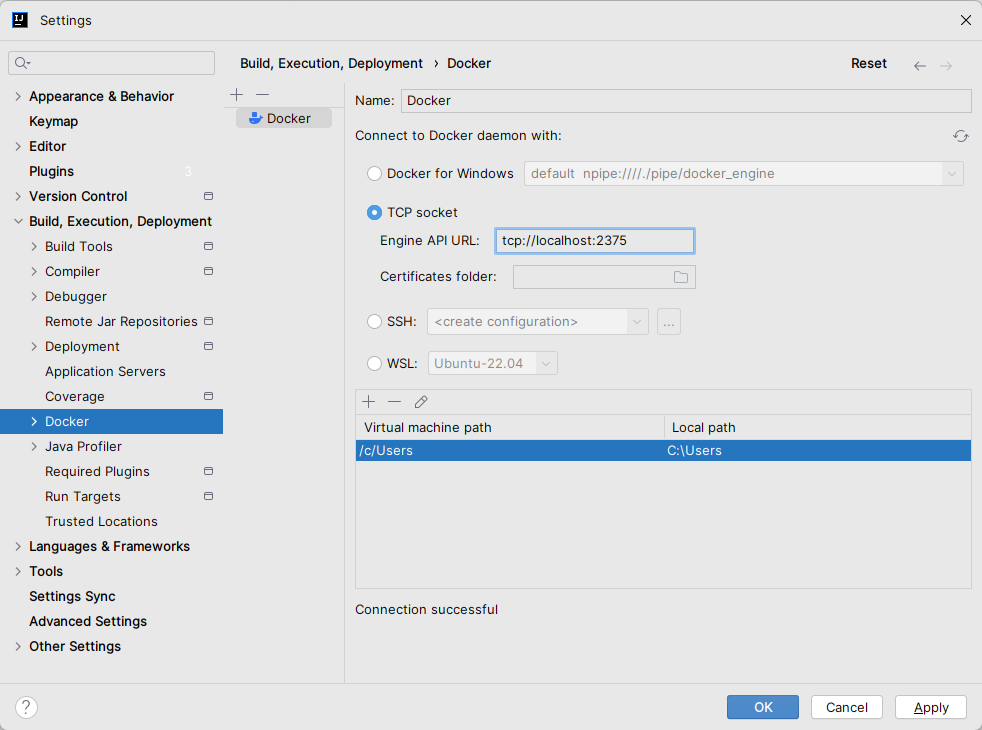The height and width of the screenshot is (730, 982).
Task: Select the Docker whale entry in connections list
Action: pos(284,118)
